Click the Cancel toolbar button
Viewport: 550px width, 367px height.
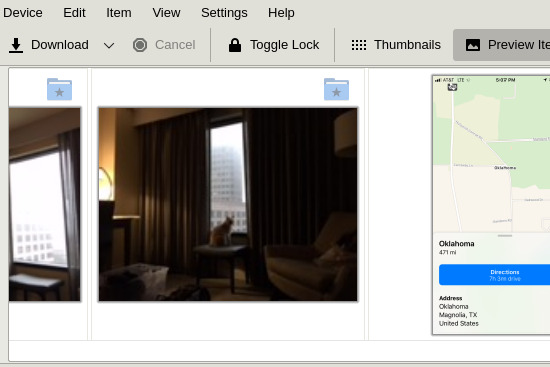164,45
